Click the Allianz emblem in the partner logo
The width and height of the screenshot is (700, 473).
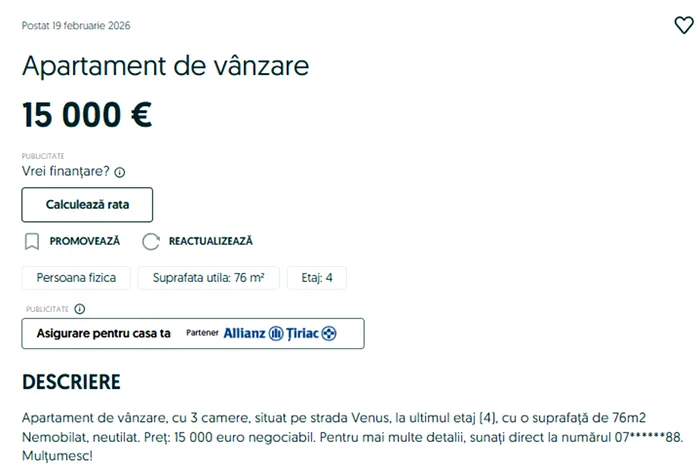[x=275, y=333]
